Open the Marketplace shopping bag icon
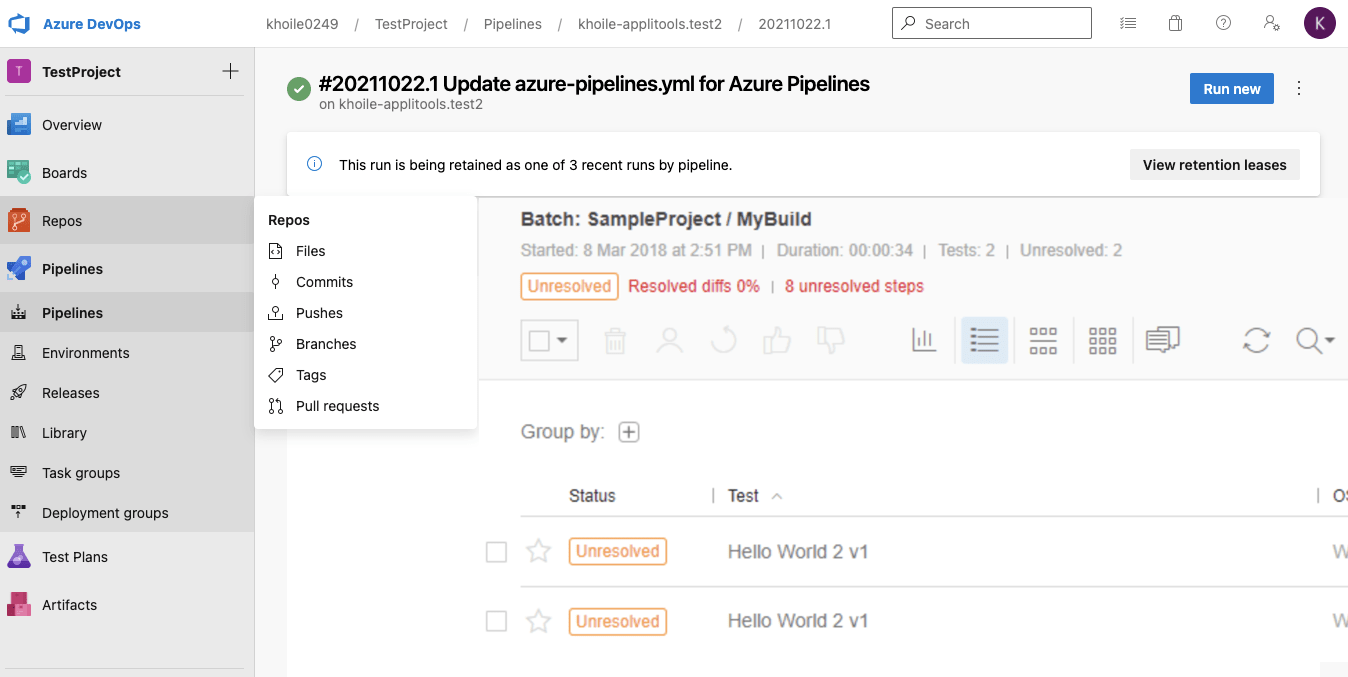Viewport: 1348px width, 677px height. click(x=1175, y=22)
